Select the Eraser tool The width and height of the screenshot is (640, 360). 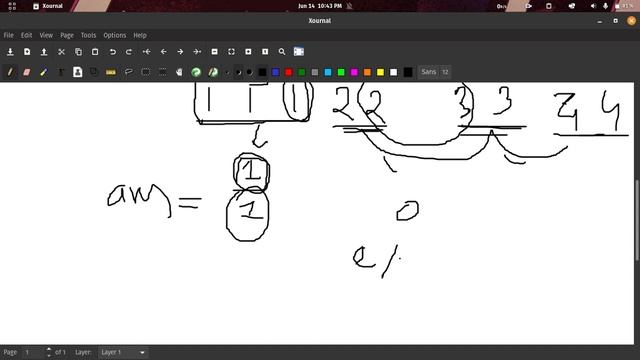(x=27, y=72)
